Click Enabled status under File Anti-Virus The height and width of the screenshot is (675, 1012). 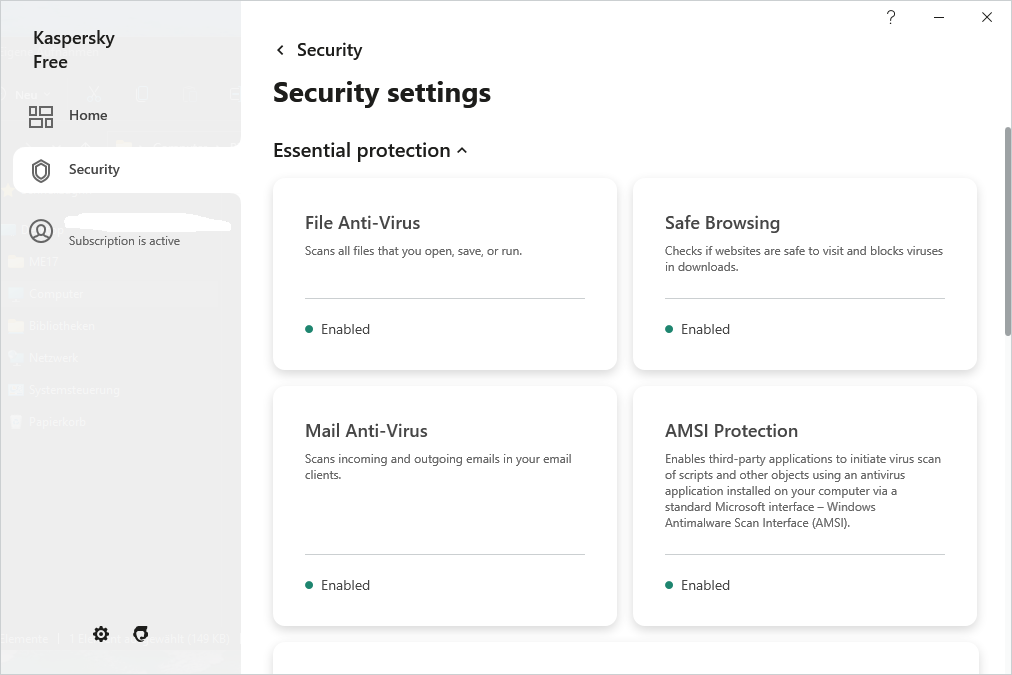345,329
